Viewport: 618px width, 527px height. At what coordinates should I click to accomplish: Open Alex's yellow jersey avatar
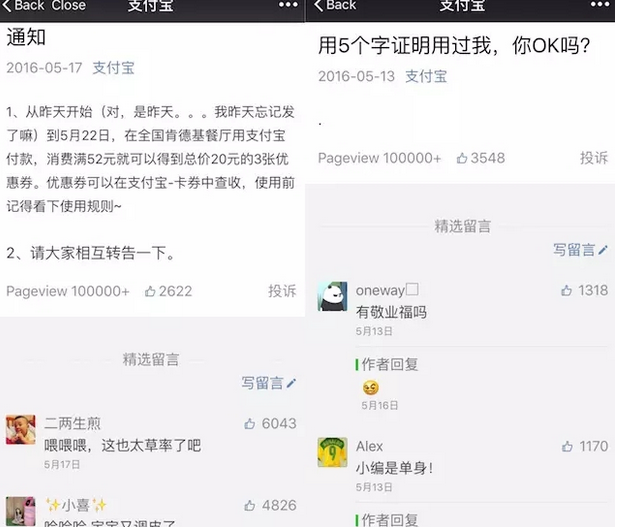[333, 452]
